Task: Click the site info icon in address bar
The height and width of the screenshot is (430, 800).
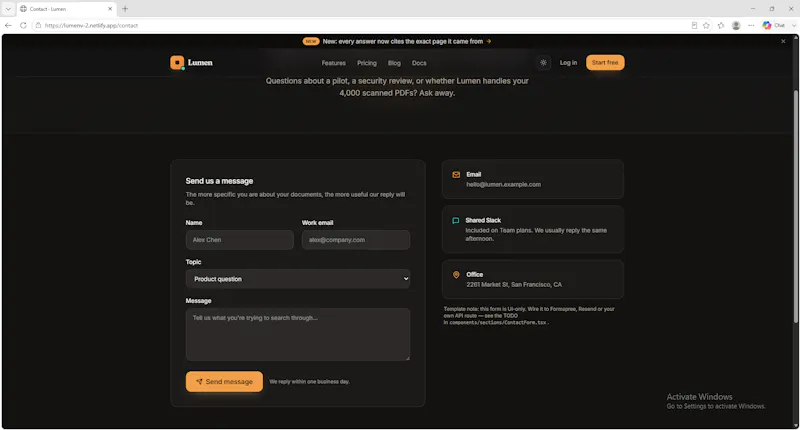Action: tap(38, 25)
